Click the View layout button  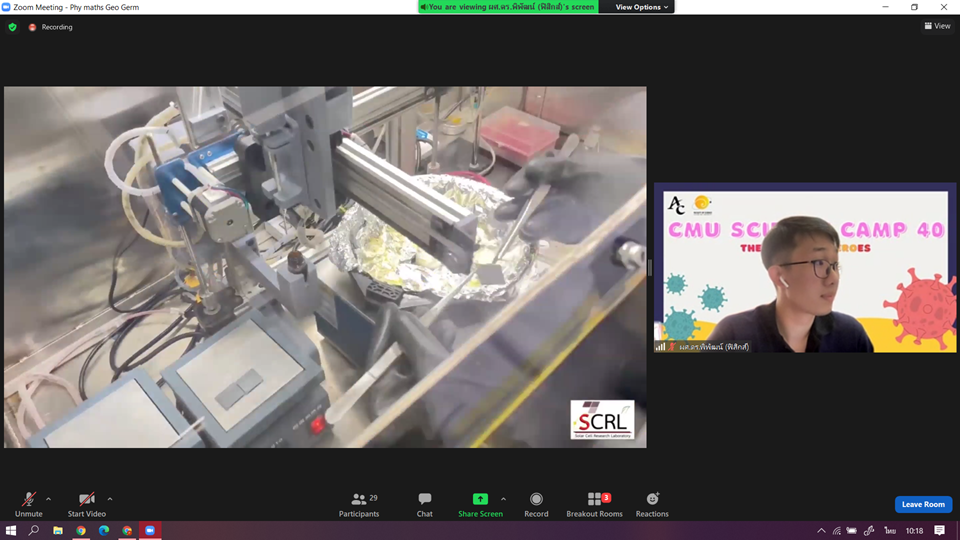pyautogui.click(x=937, y=26)
